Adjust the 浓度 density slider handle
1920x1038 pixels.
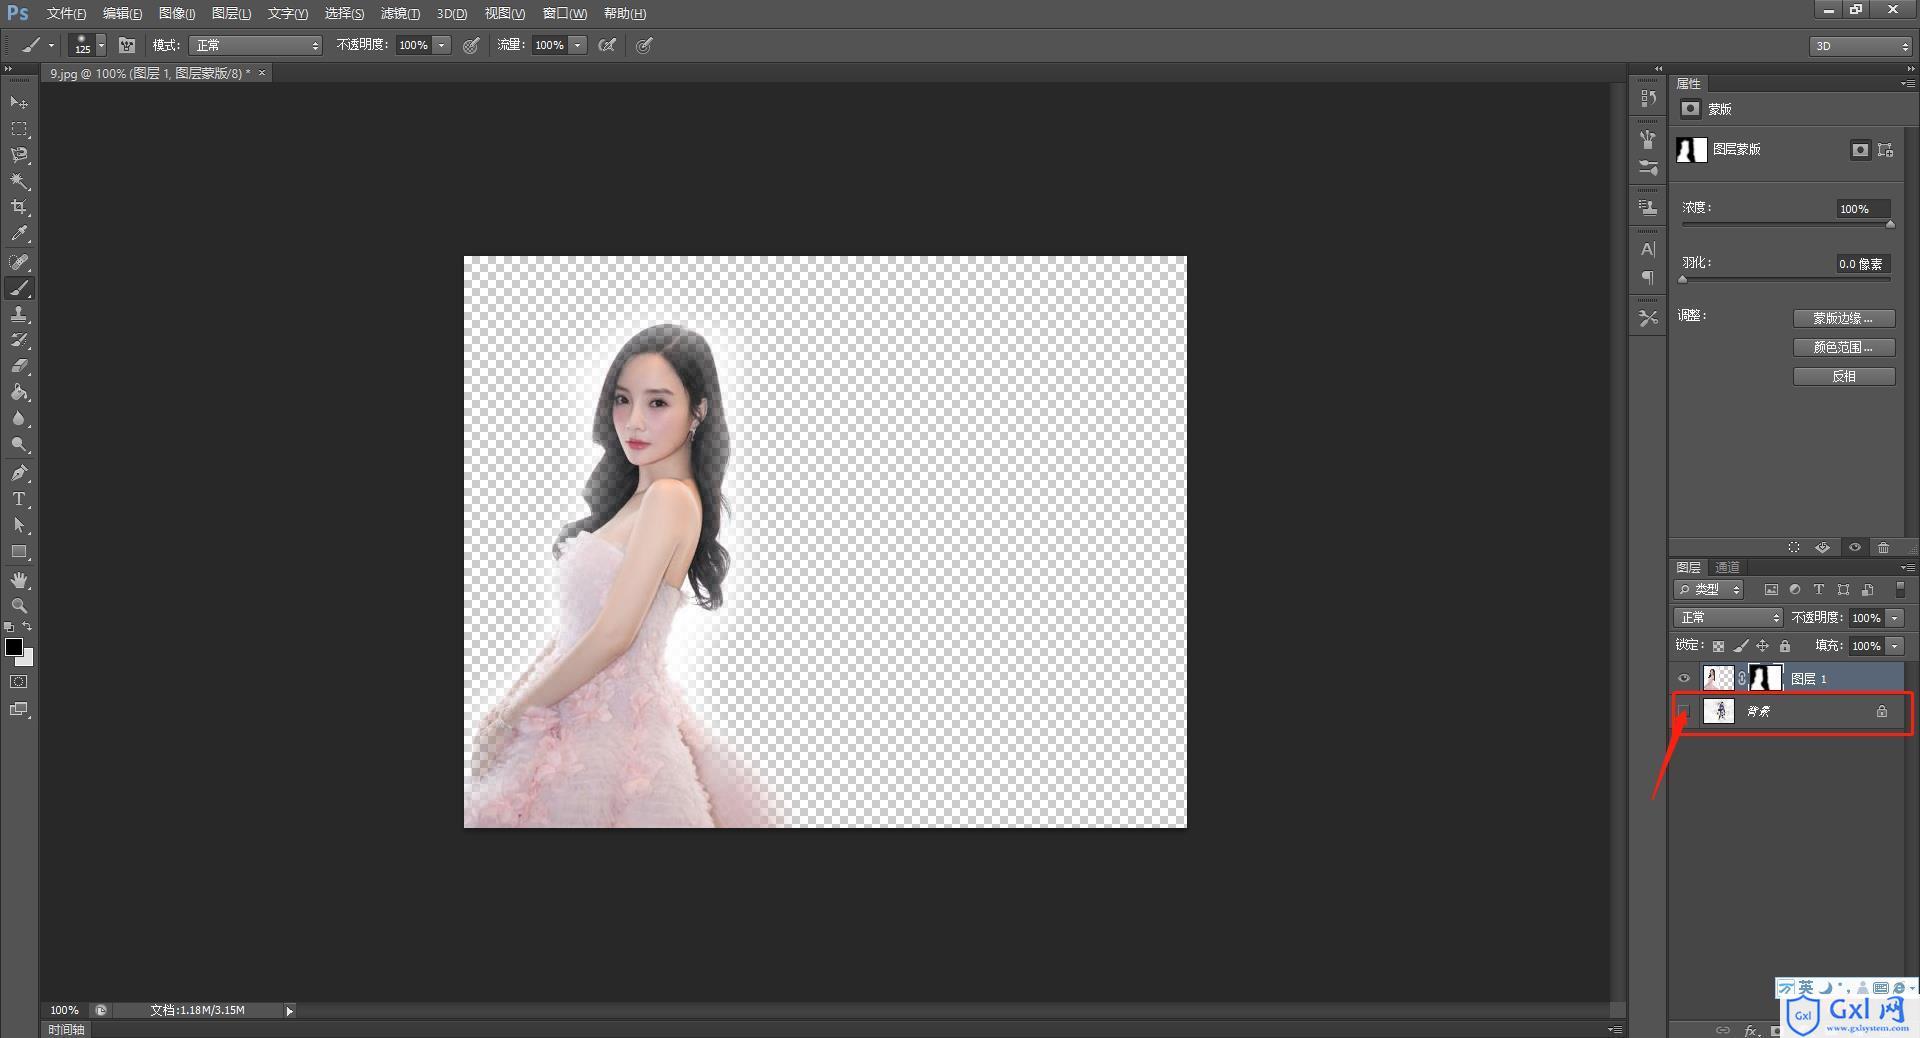tap(1890, 225)
